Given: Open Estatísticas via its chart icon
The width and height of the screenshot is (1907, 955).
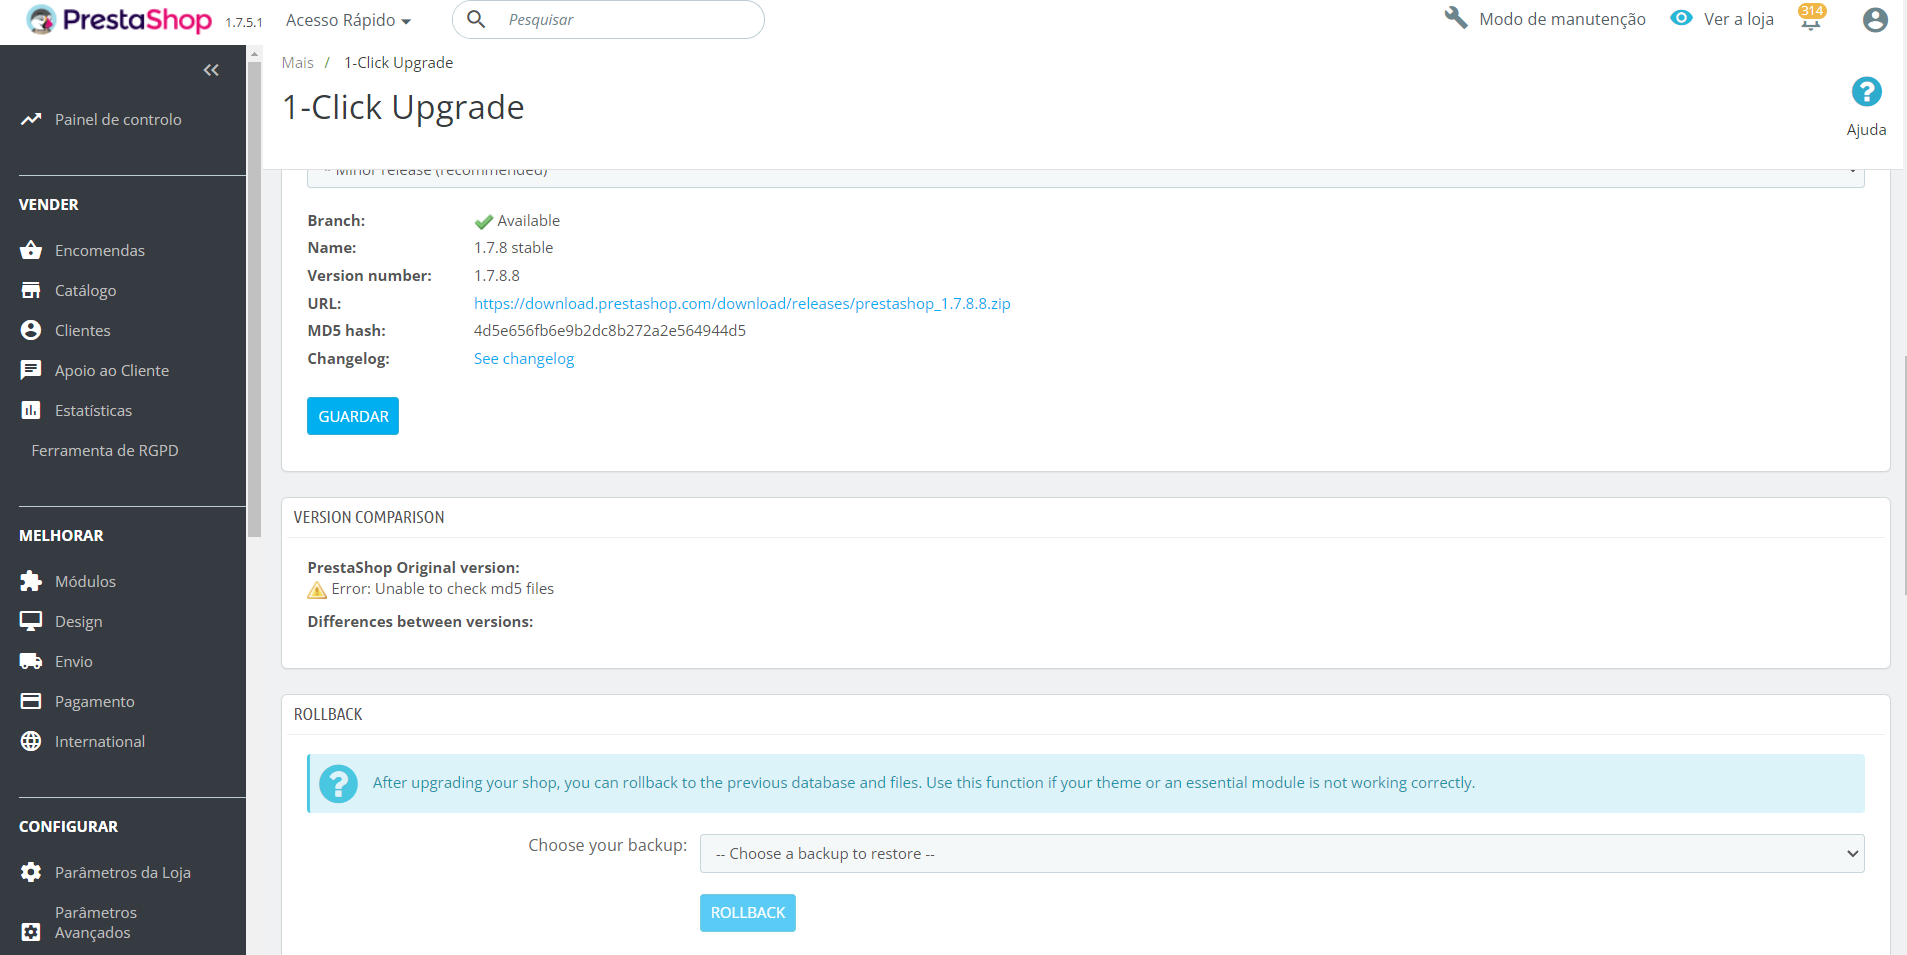Looking at the screenshot, I should [x=31, y=410].
